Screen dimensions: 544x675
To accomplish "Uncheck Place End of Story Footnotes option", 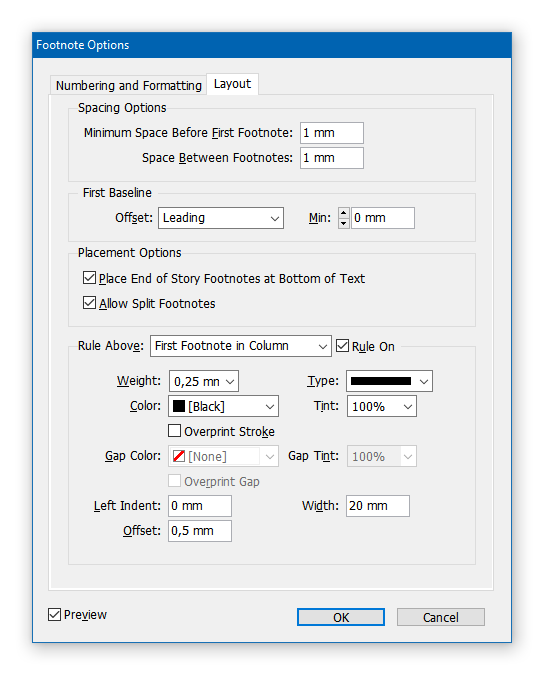I will pyautogui.click(x=89, y=278).
